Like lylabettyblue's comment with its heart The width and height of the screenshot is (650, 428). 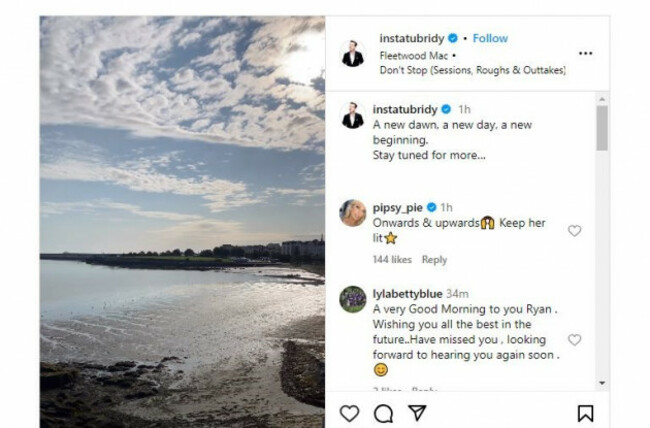[574, 340]
